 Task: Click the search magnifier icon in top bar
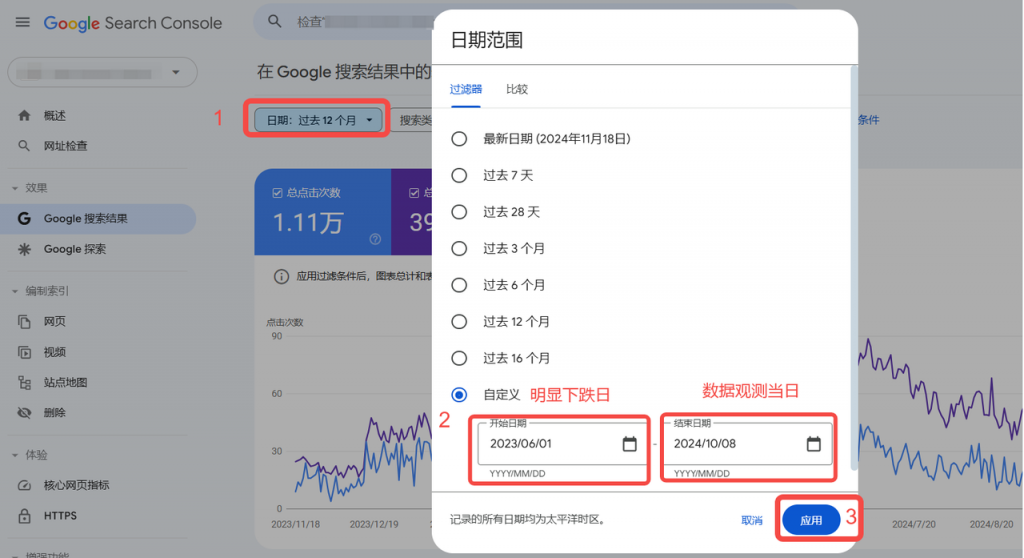[x=275, y=22]
